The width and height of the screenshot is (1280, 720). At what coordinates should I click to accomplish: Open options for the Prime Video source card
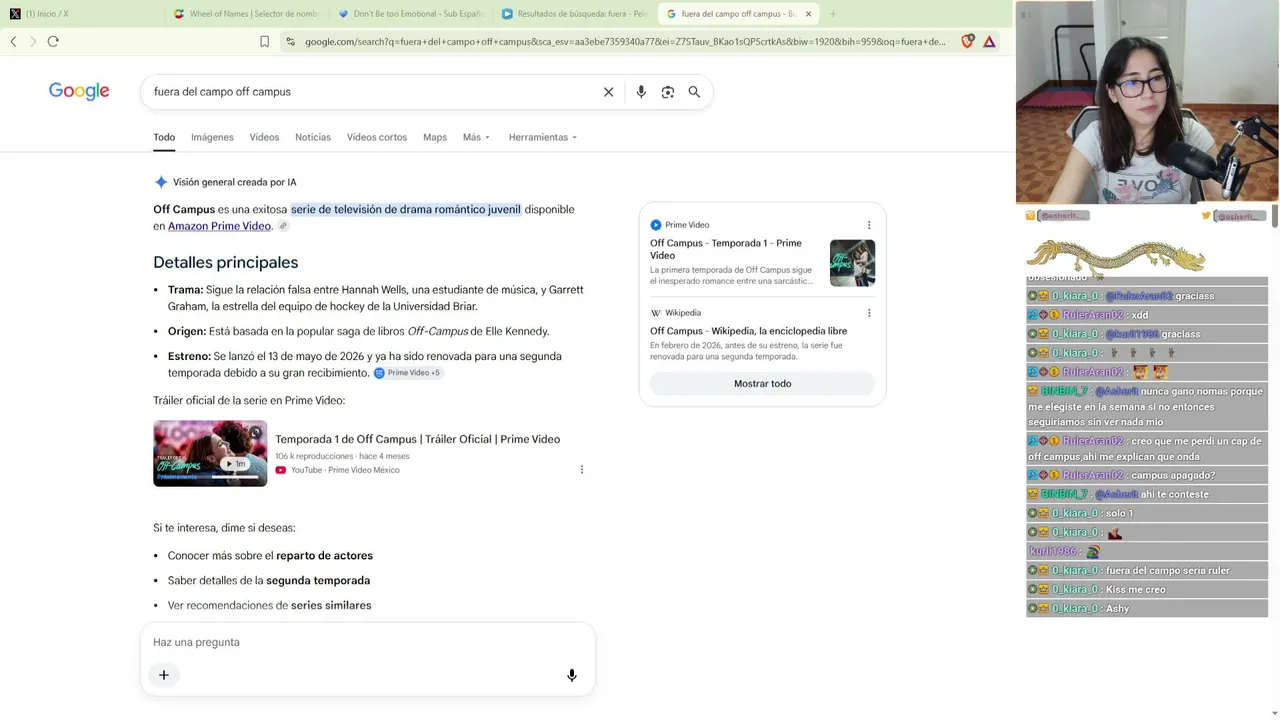(869, 225)
